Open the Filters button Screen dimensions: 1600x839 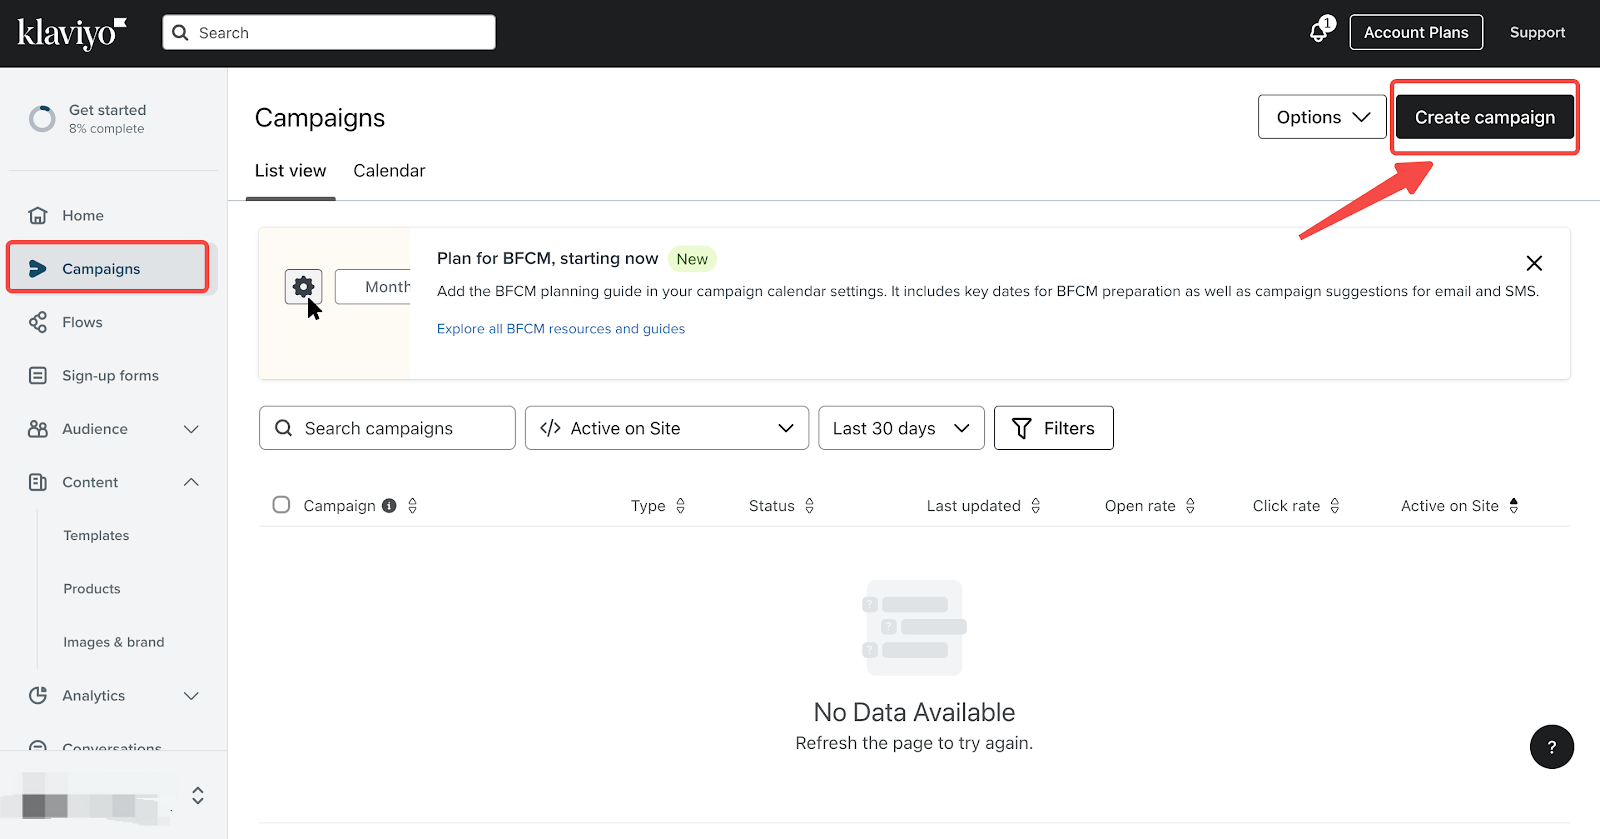tap(1054, 428)
